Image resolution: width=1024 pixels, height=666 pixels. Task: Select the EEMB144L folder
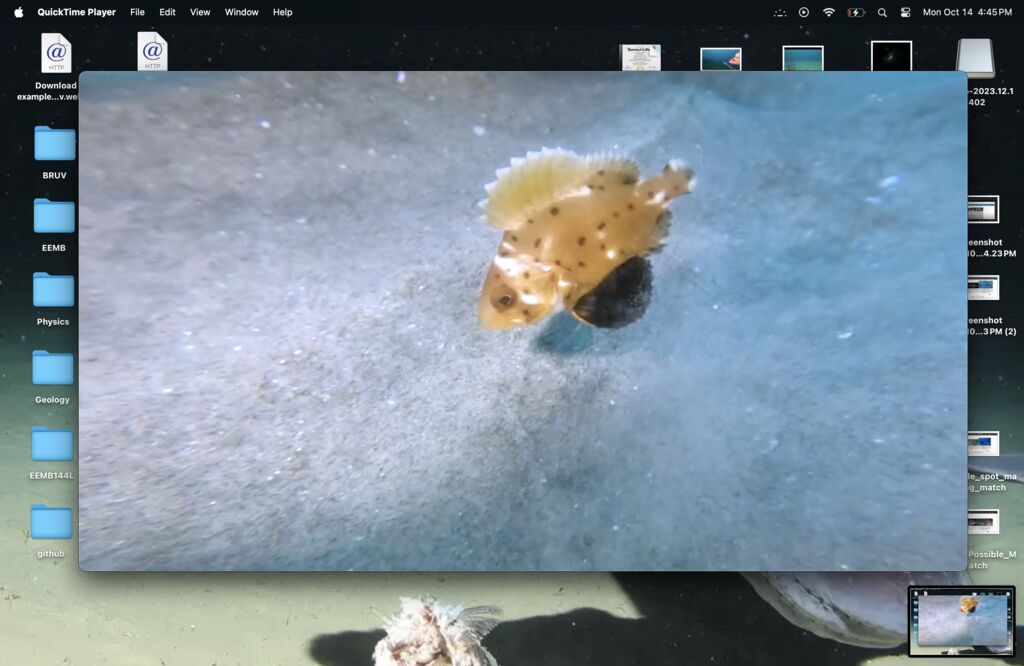(x=52, y=445)
